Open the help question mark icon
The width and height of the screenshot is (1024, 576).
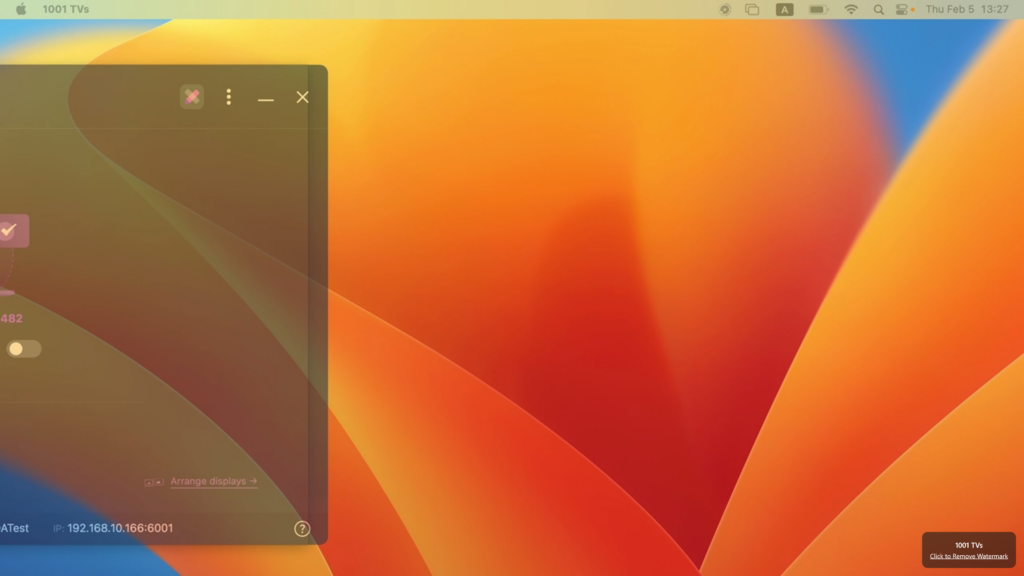302,529
